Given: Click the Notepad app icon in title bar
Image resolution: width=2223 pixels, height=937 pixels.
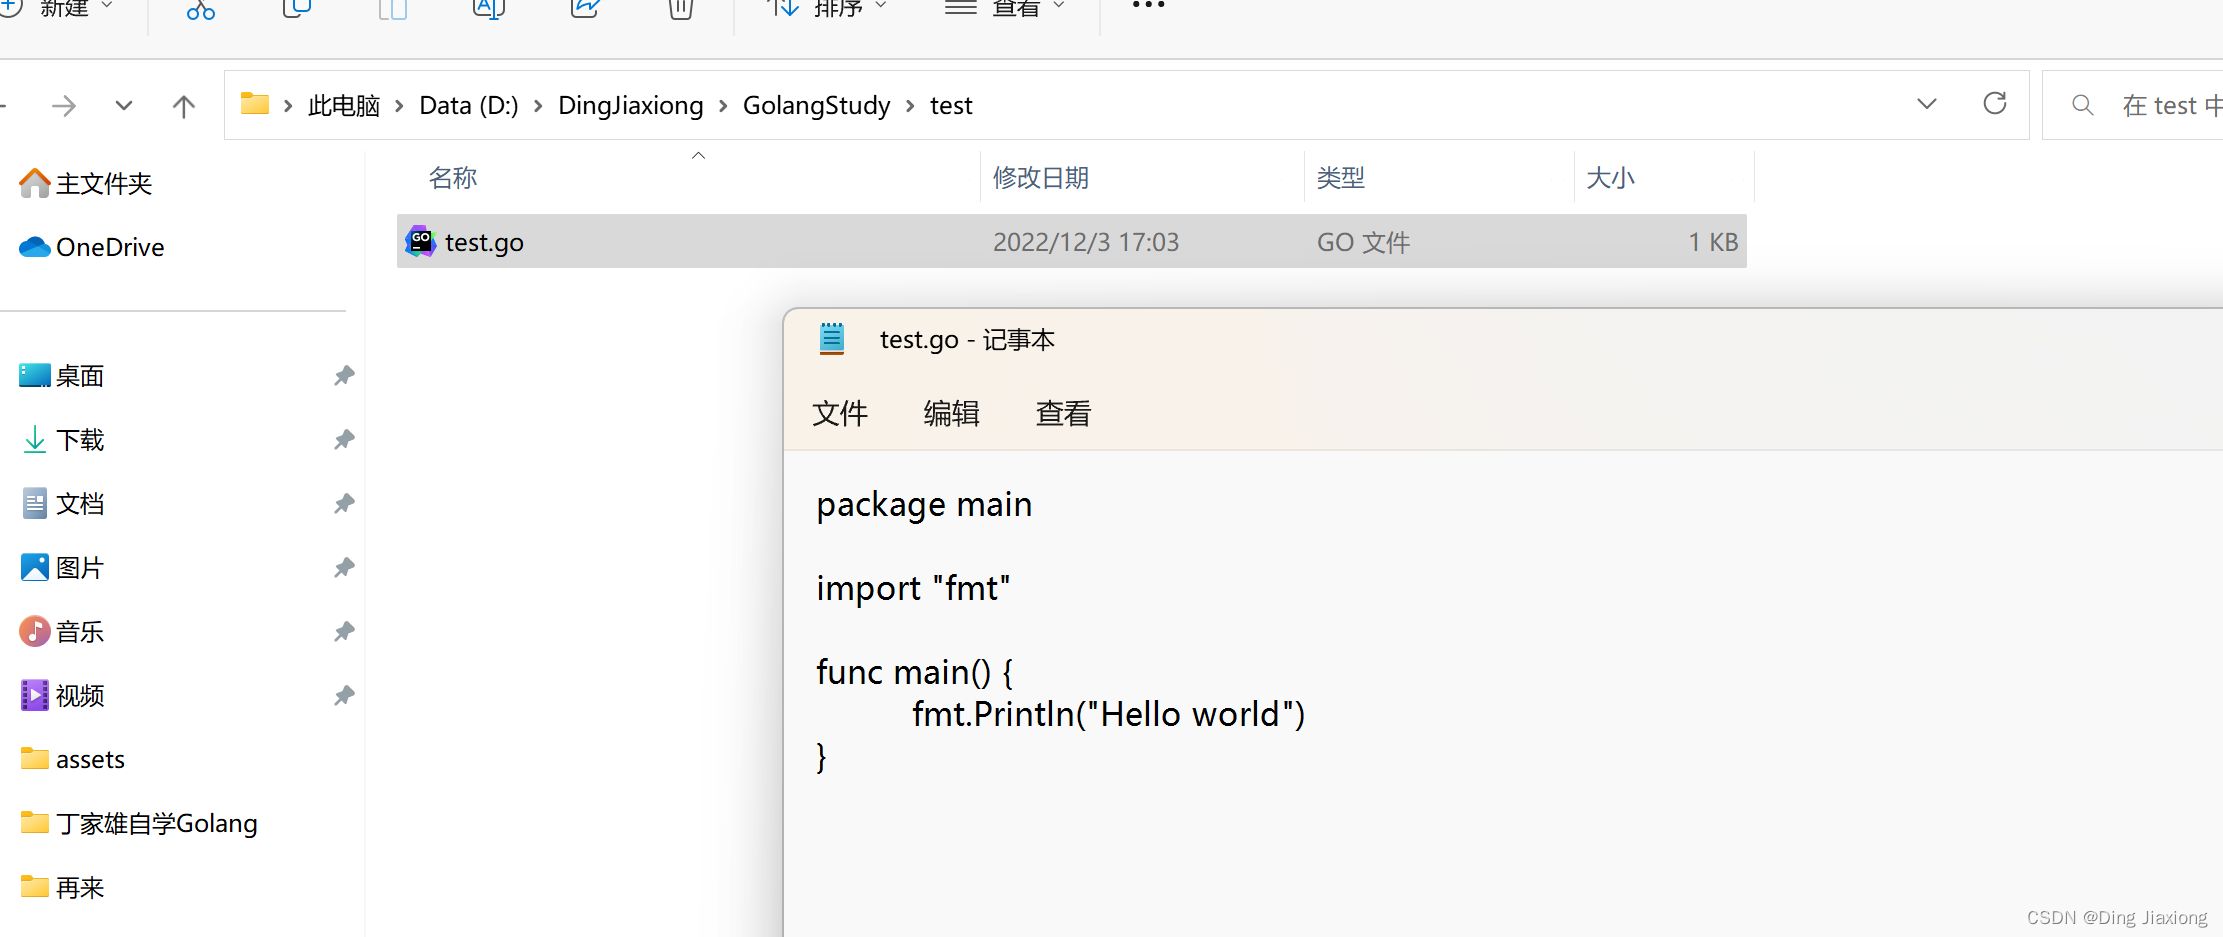Looking at the screenshot, I should tap(832, 339).
